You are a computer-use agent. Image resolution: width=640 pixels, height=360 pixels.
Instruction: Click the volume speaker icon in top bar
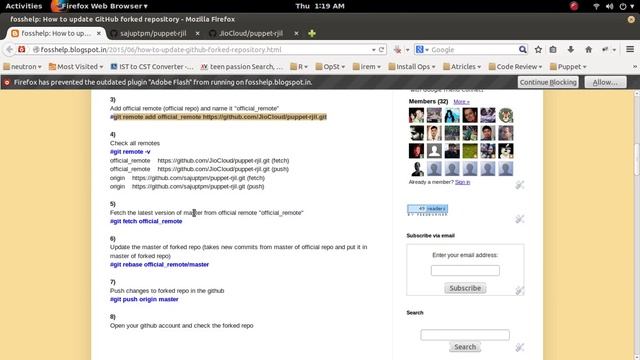click(609, 6)
